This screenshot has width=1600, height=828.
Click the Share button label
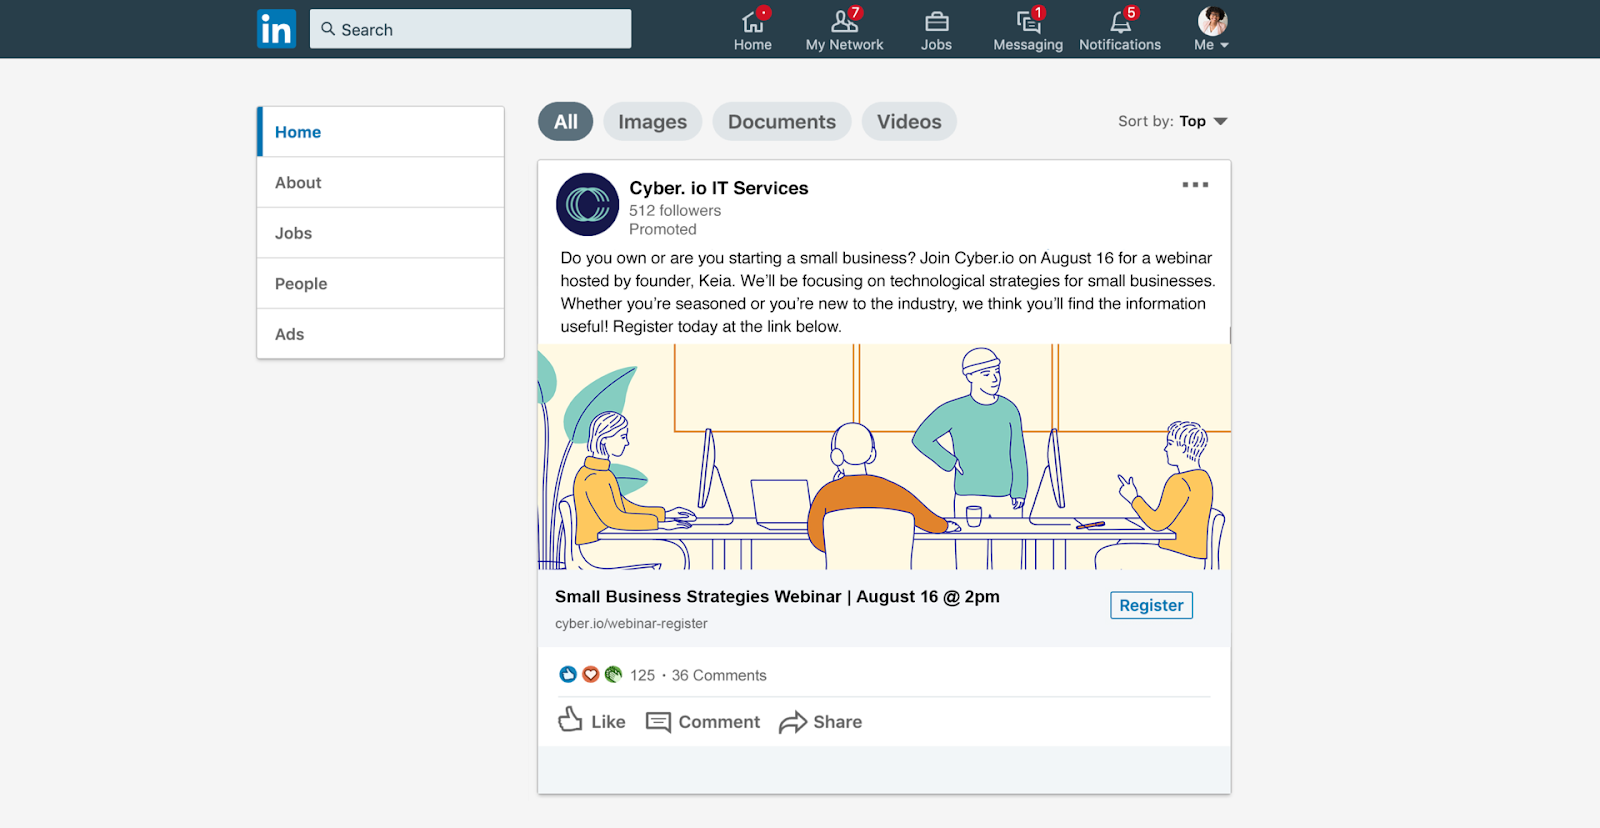pos(838,722)
